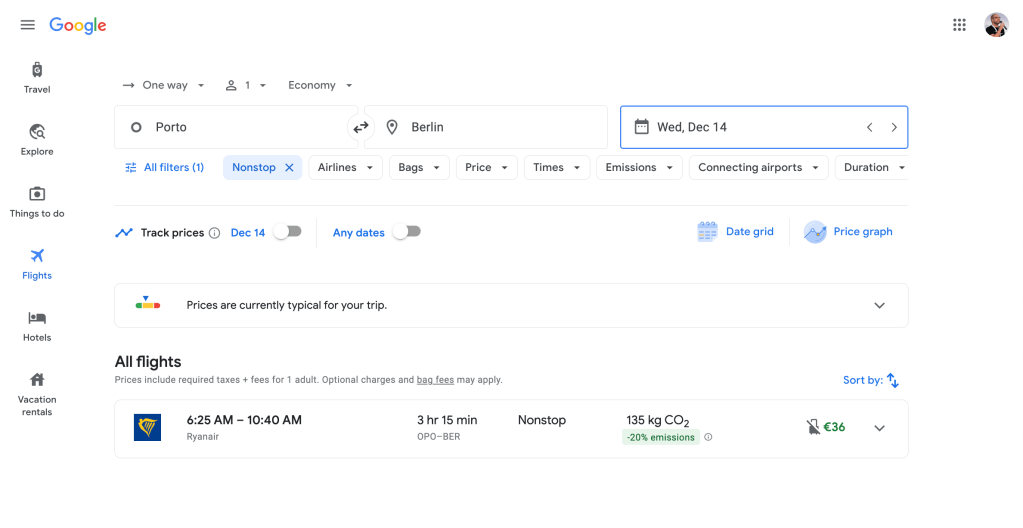
Task: Click the bag fees link
Action: pyautogui.click(x=434, y=380)
